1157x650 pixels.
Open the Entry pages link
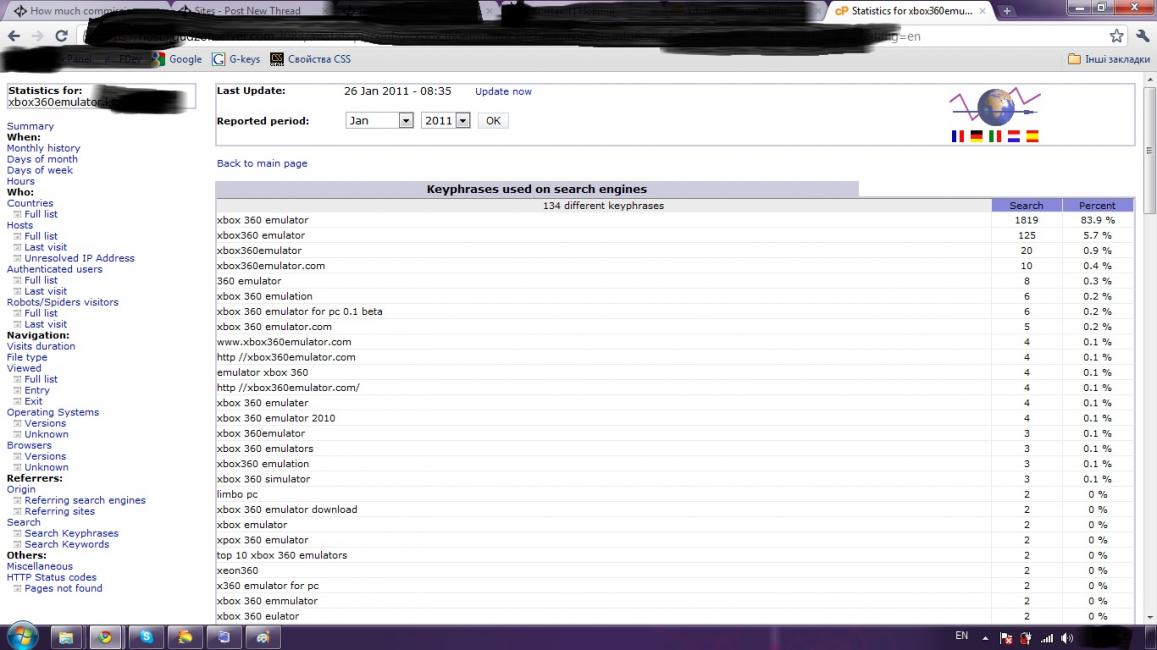coord(37,390)
